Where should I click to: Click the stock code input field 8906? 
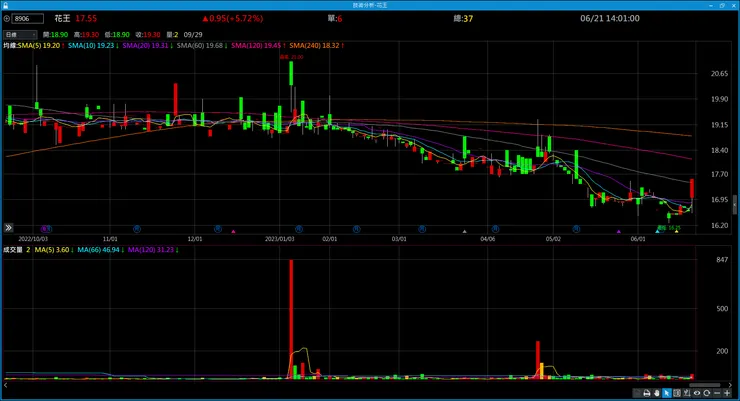pos(27,19)
